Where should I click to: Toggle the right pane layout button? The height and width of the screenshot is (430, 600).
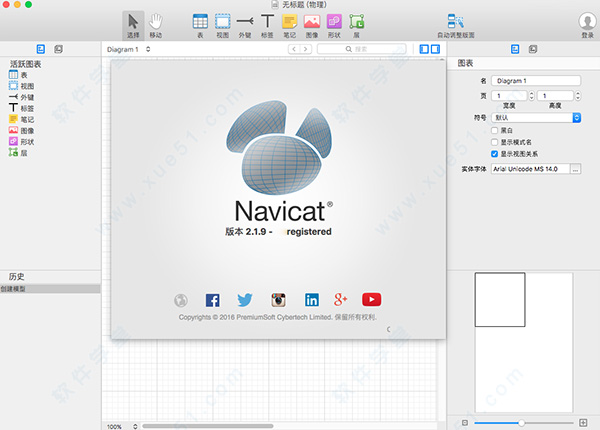435,49
